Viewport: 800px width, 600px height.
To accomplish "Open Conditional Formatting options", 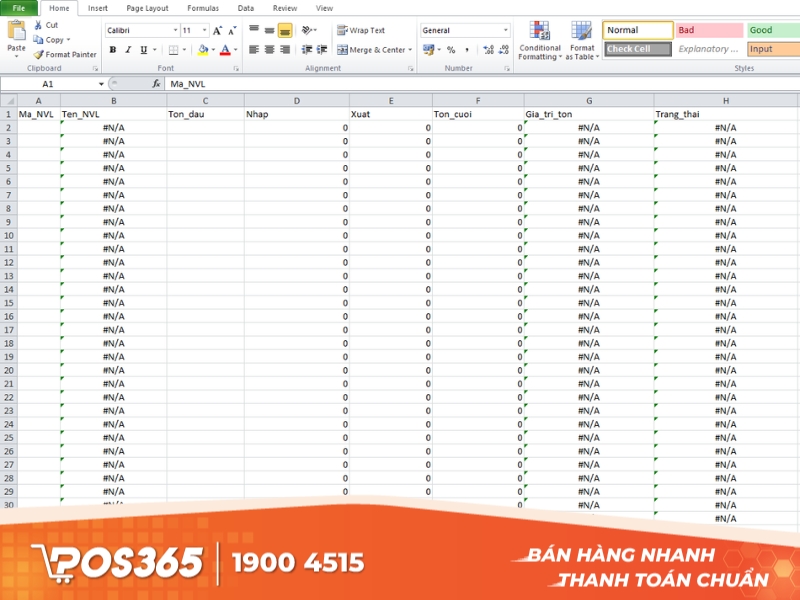I will (539, 38).
